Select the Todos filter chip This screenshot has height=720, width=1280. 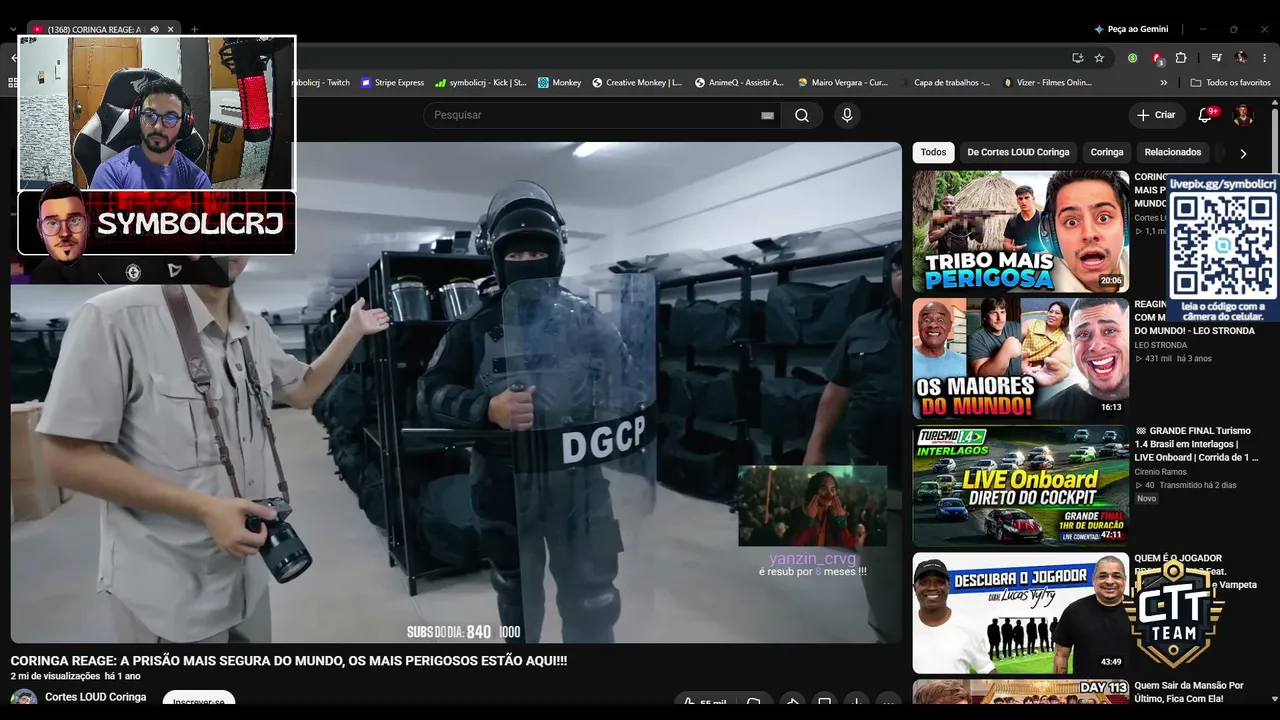point(933,153)
